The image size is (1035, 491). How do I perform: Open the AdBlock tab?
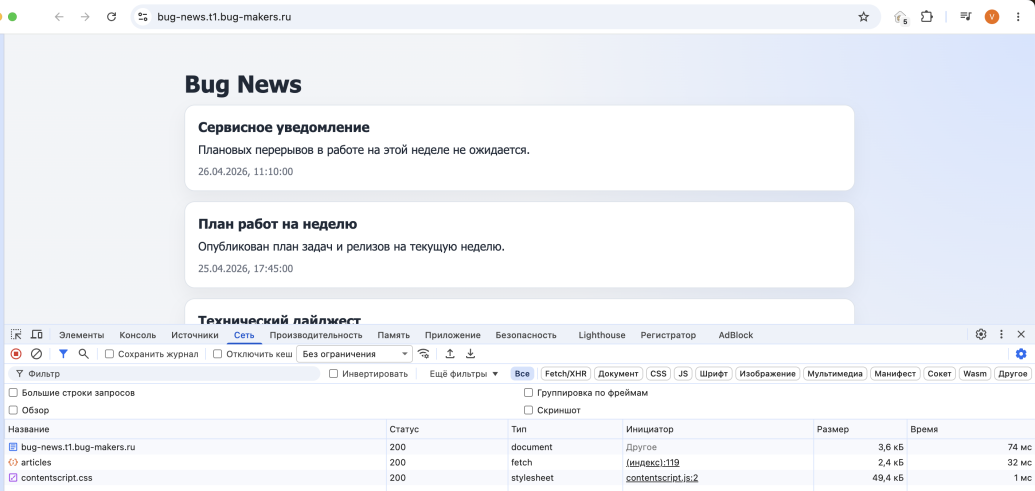pyautogui.click(x=736, y=335)
